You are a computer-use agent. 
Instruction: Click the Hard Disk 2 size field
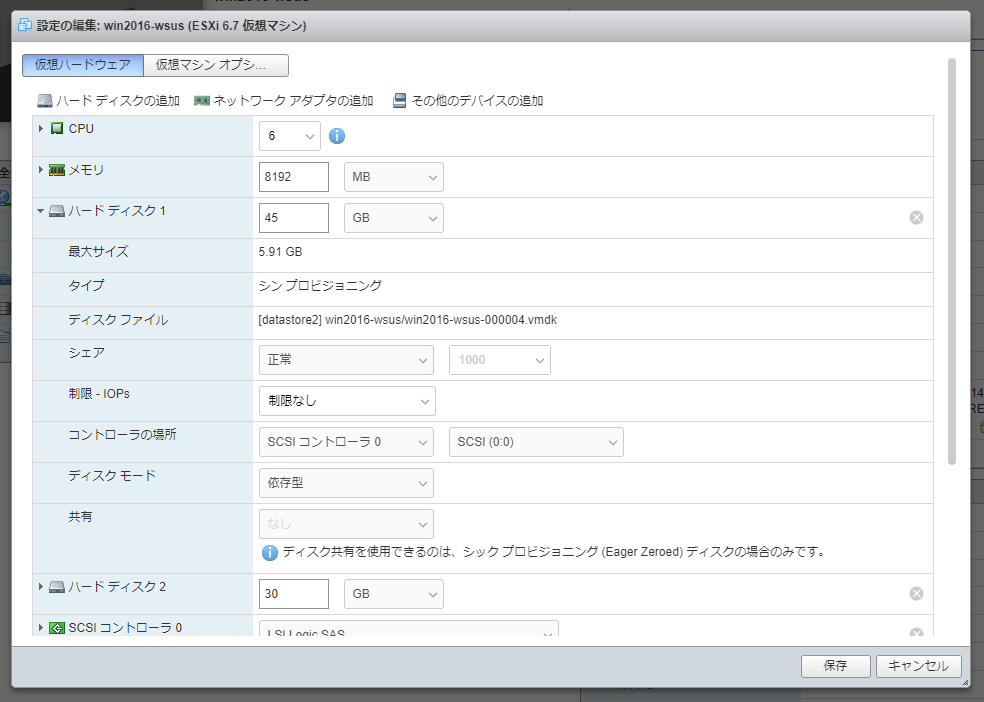point(294,594)
